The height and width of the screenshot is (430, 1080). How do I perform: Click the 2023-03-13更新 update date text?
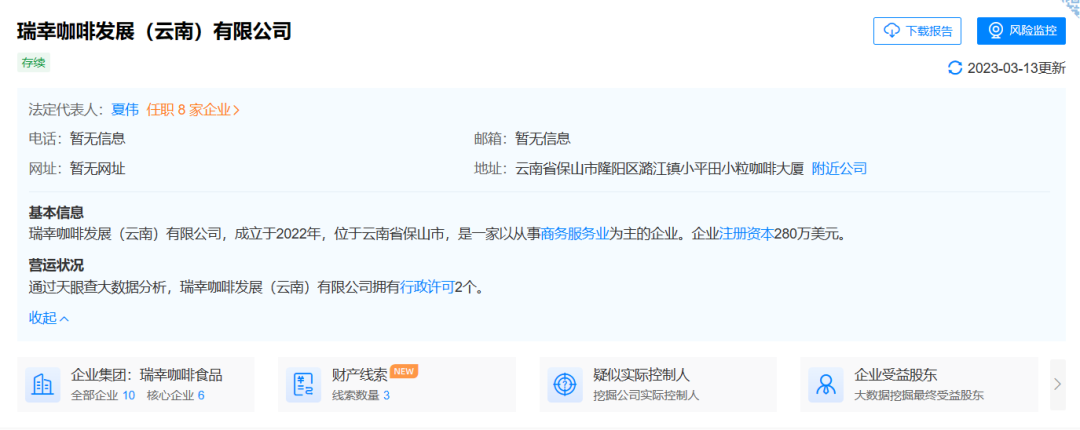pyautogui.click(x=1017, y=68)
